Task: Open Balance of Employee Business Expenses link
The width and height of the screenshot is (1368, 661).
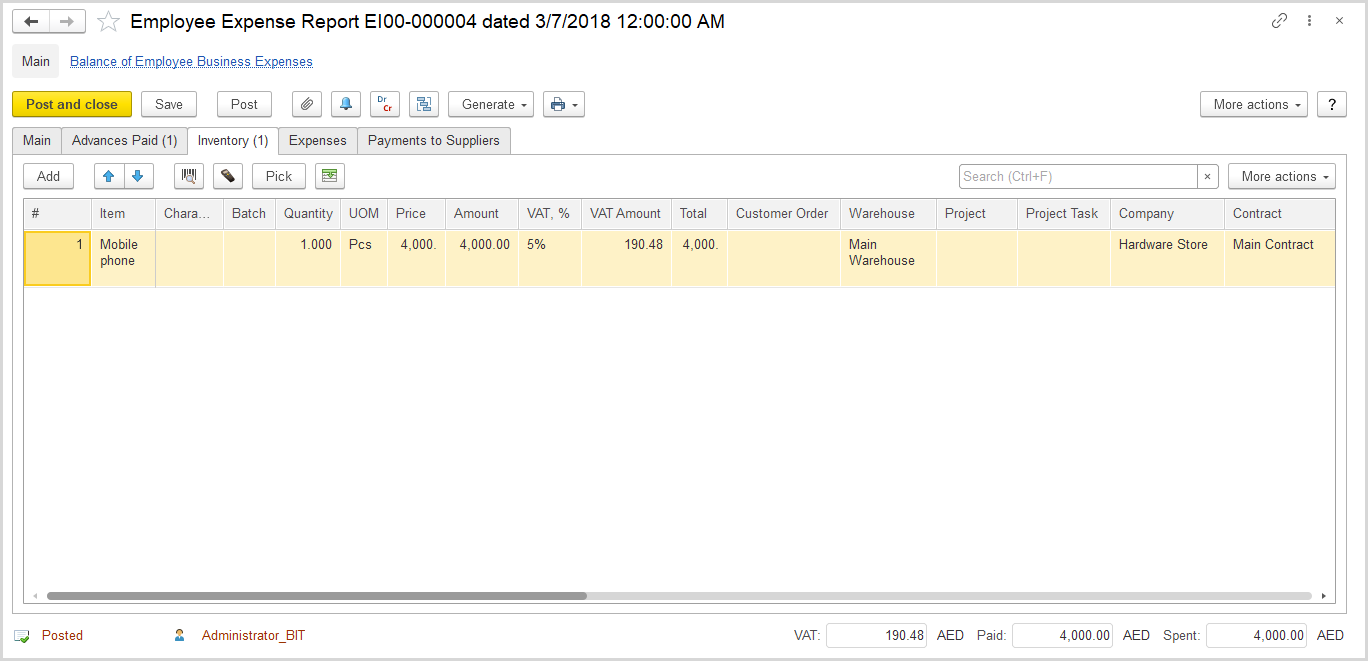Action: tap(190, 61)
